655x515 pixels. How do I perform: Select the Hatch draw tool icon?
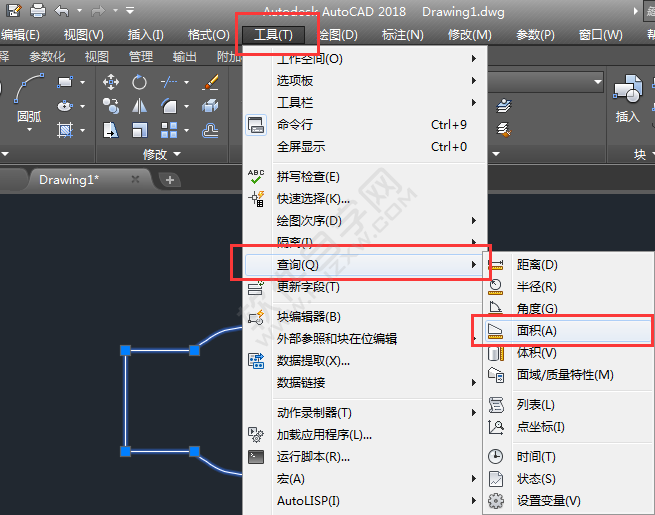pos(65,130)
